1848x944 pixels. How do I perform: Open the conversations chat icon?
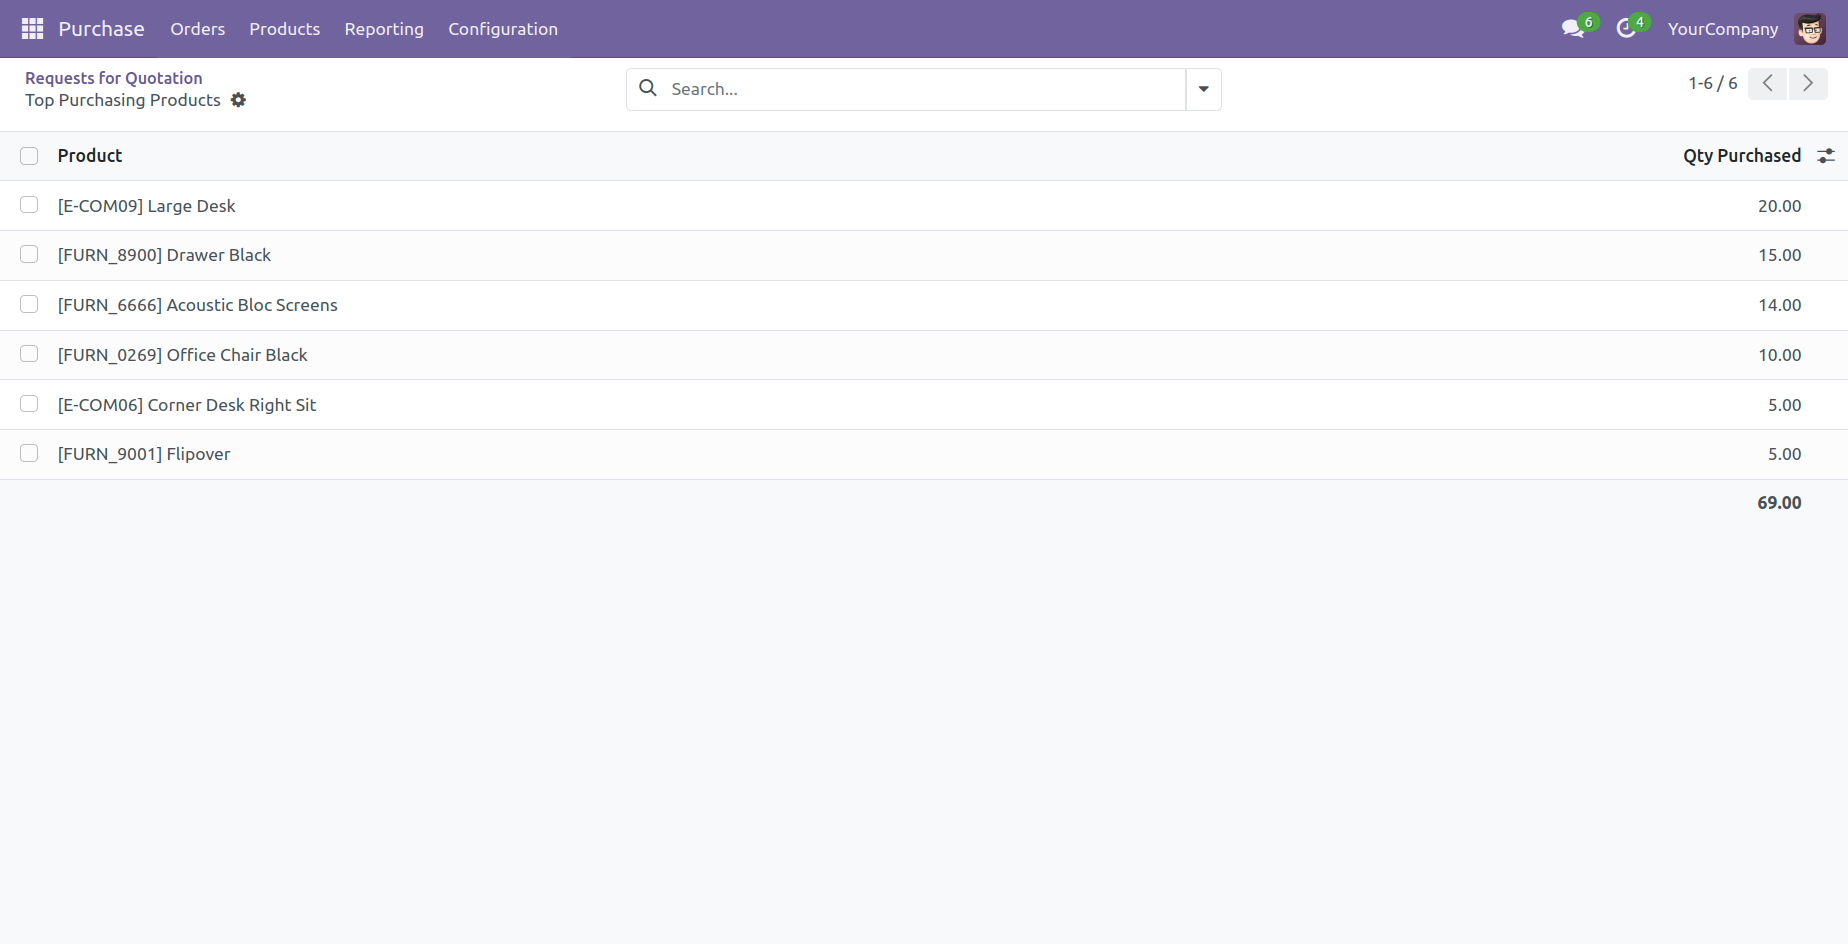(1573, 29)
